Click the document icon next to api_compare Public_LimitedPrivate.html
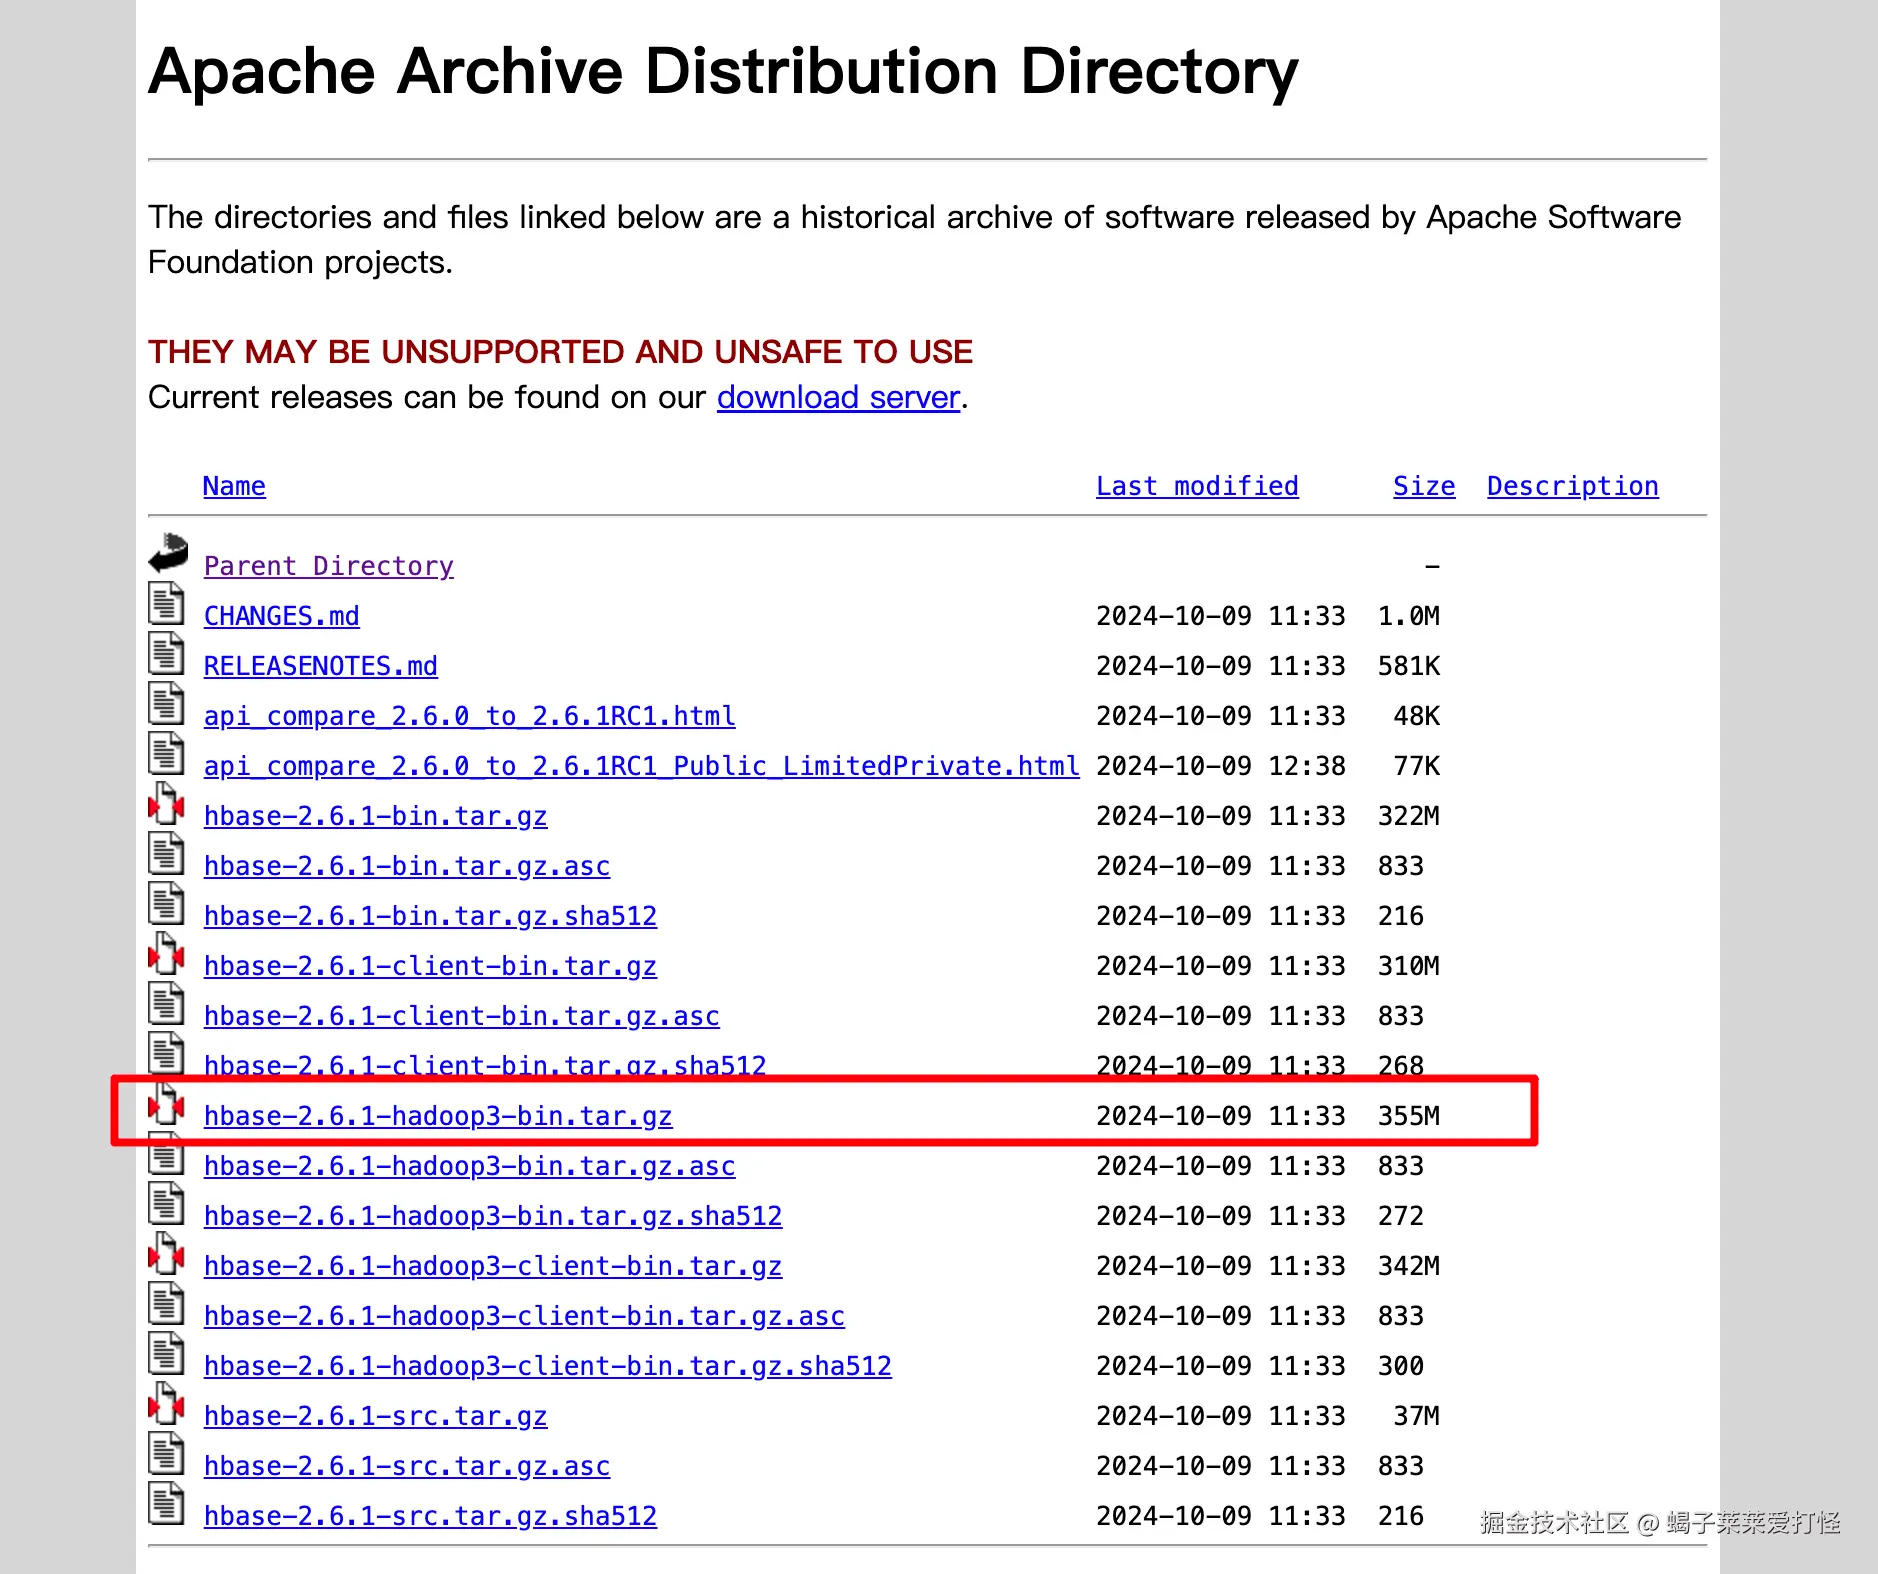 tap(166, 753)
